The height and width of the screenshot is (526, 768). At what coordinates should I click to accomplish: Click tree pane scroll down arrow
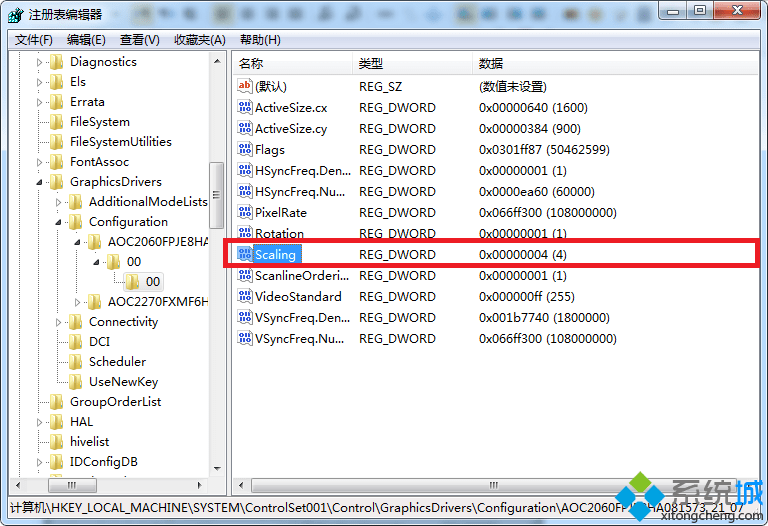[217, 469]
